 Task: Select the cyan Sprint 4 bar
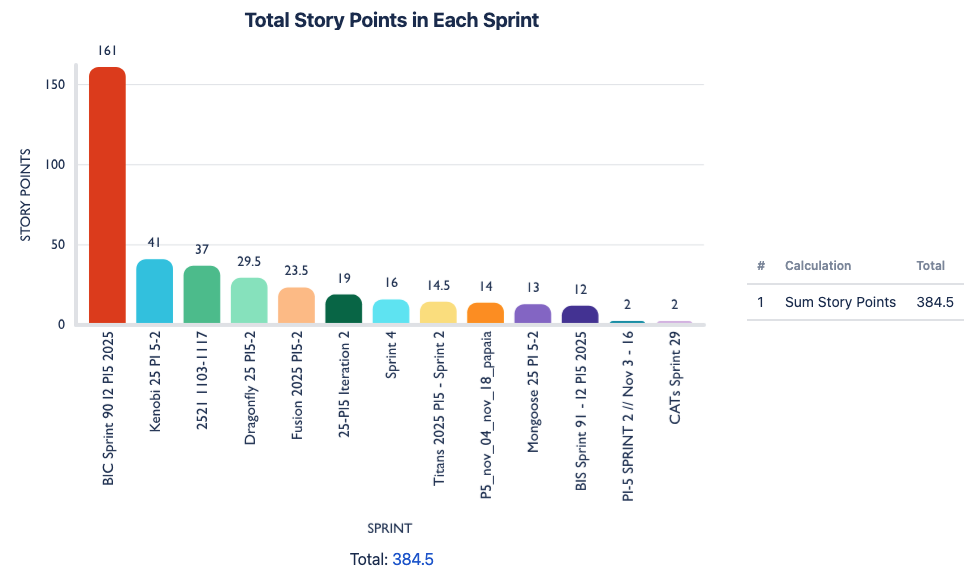pyautogui.click(x=391, y=312)
